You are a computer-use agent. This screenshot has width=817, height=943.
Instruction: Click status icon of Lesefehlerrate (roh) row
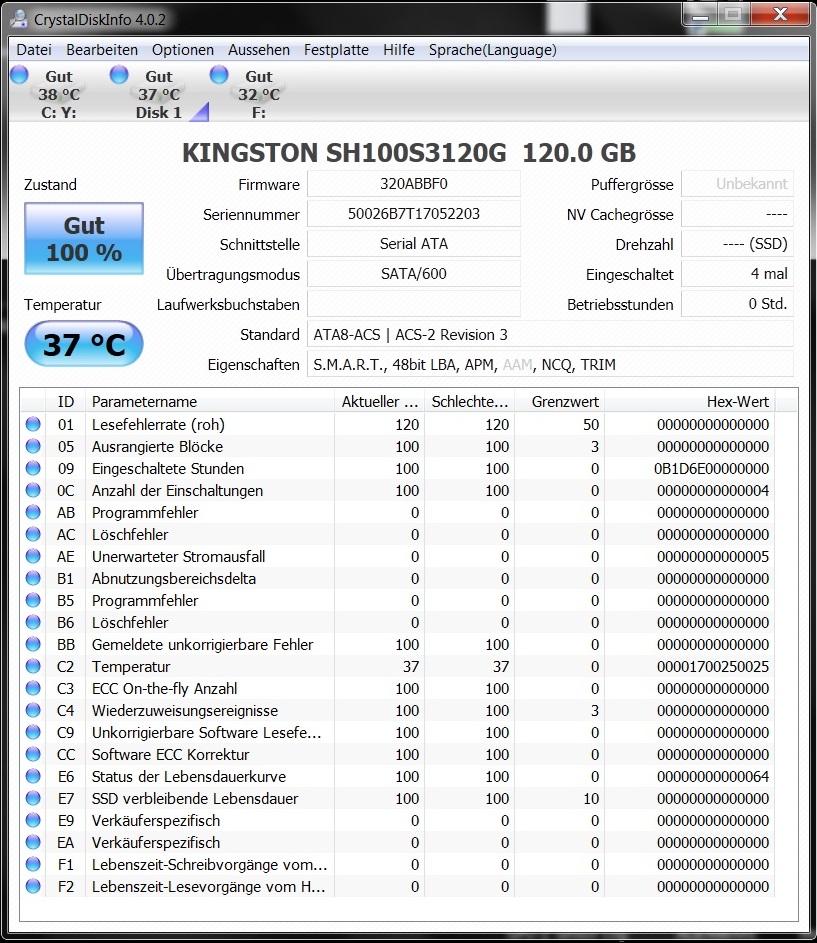pyautogui.click(x=33, y=424)
